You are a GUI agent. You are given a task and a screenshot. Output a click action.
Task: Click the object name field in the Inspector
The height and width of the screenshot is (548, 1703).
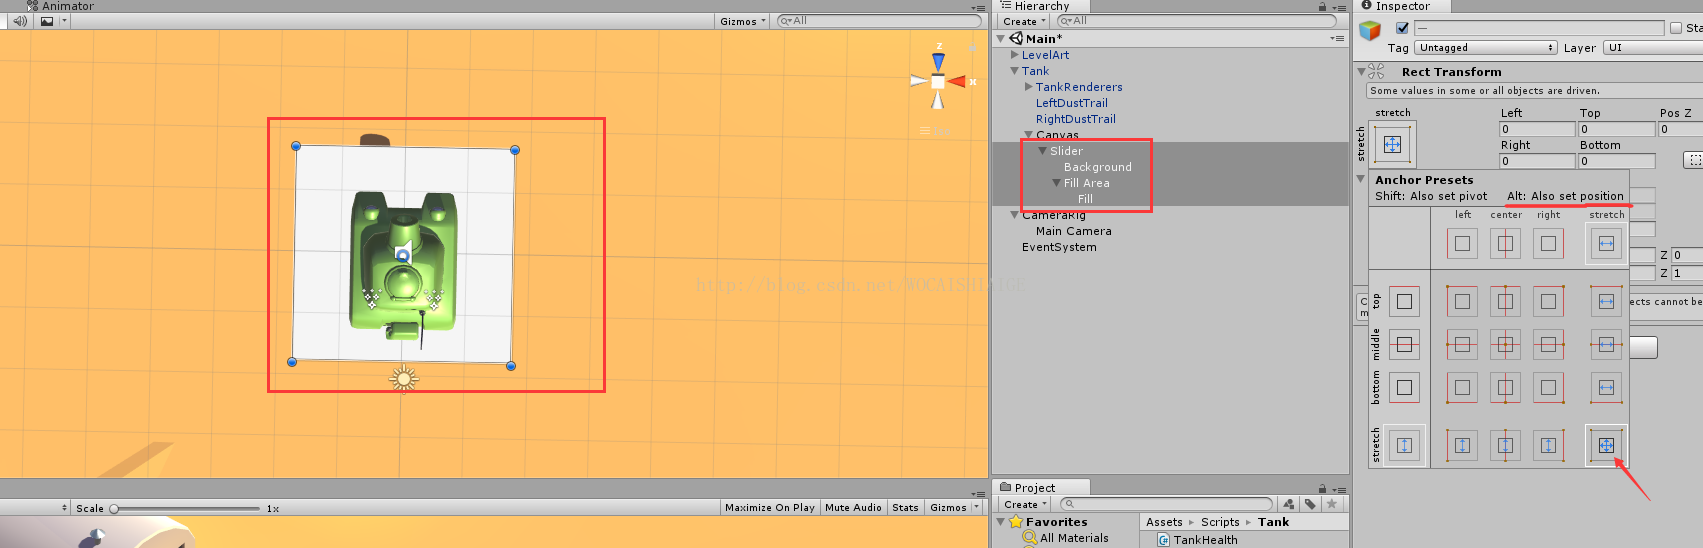(1539, 28)
